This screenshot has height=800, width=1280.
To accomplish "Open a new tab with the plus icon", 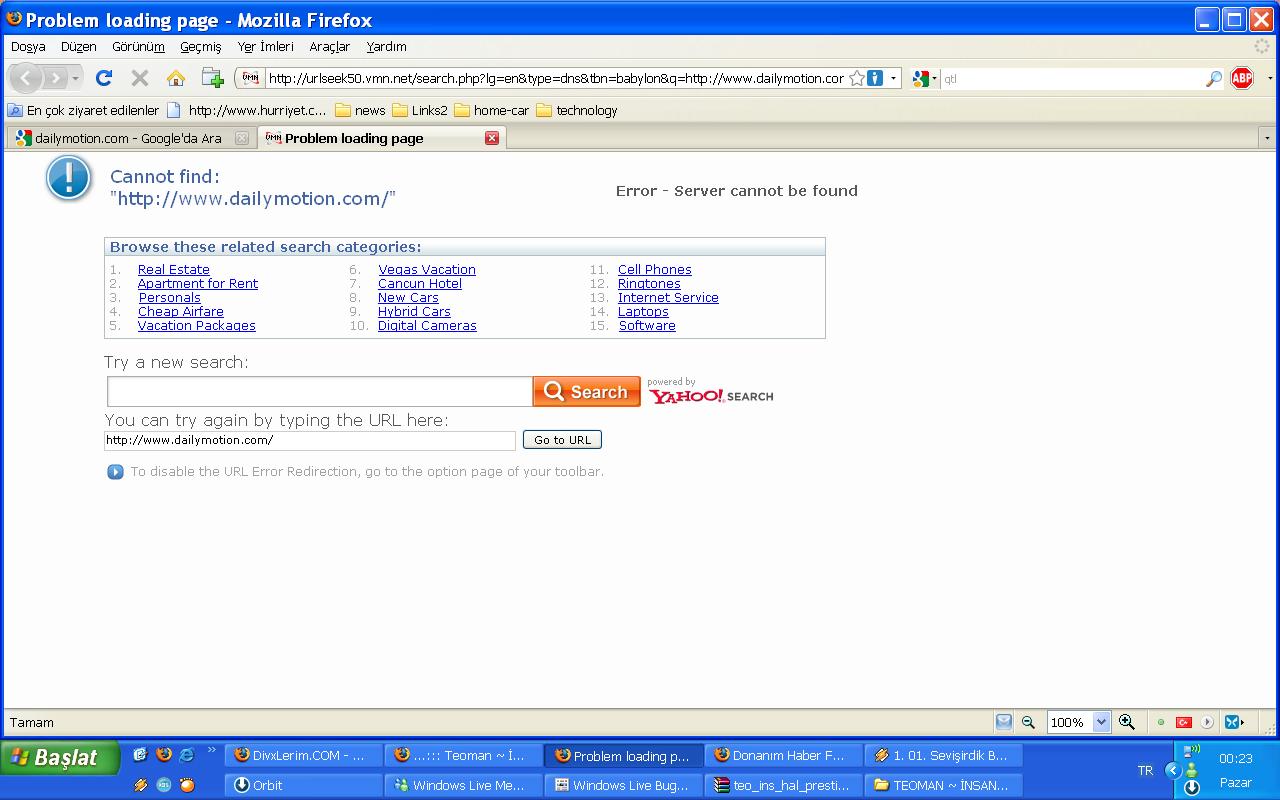I will tap(212, 78).
